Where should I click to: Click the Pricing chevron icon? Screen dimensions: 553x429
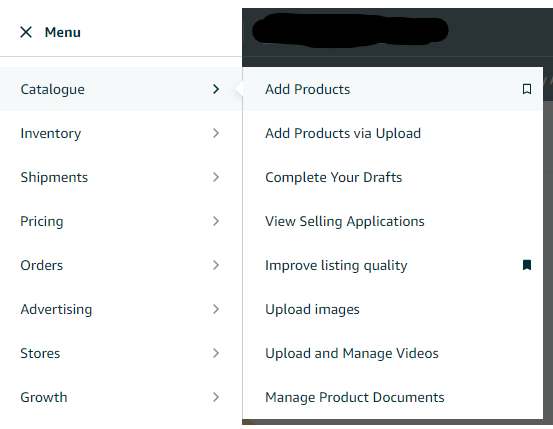coord(216,221)
